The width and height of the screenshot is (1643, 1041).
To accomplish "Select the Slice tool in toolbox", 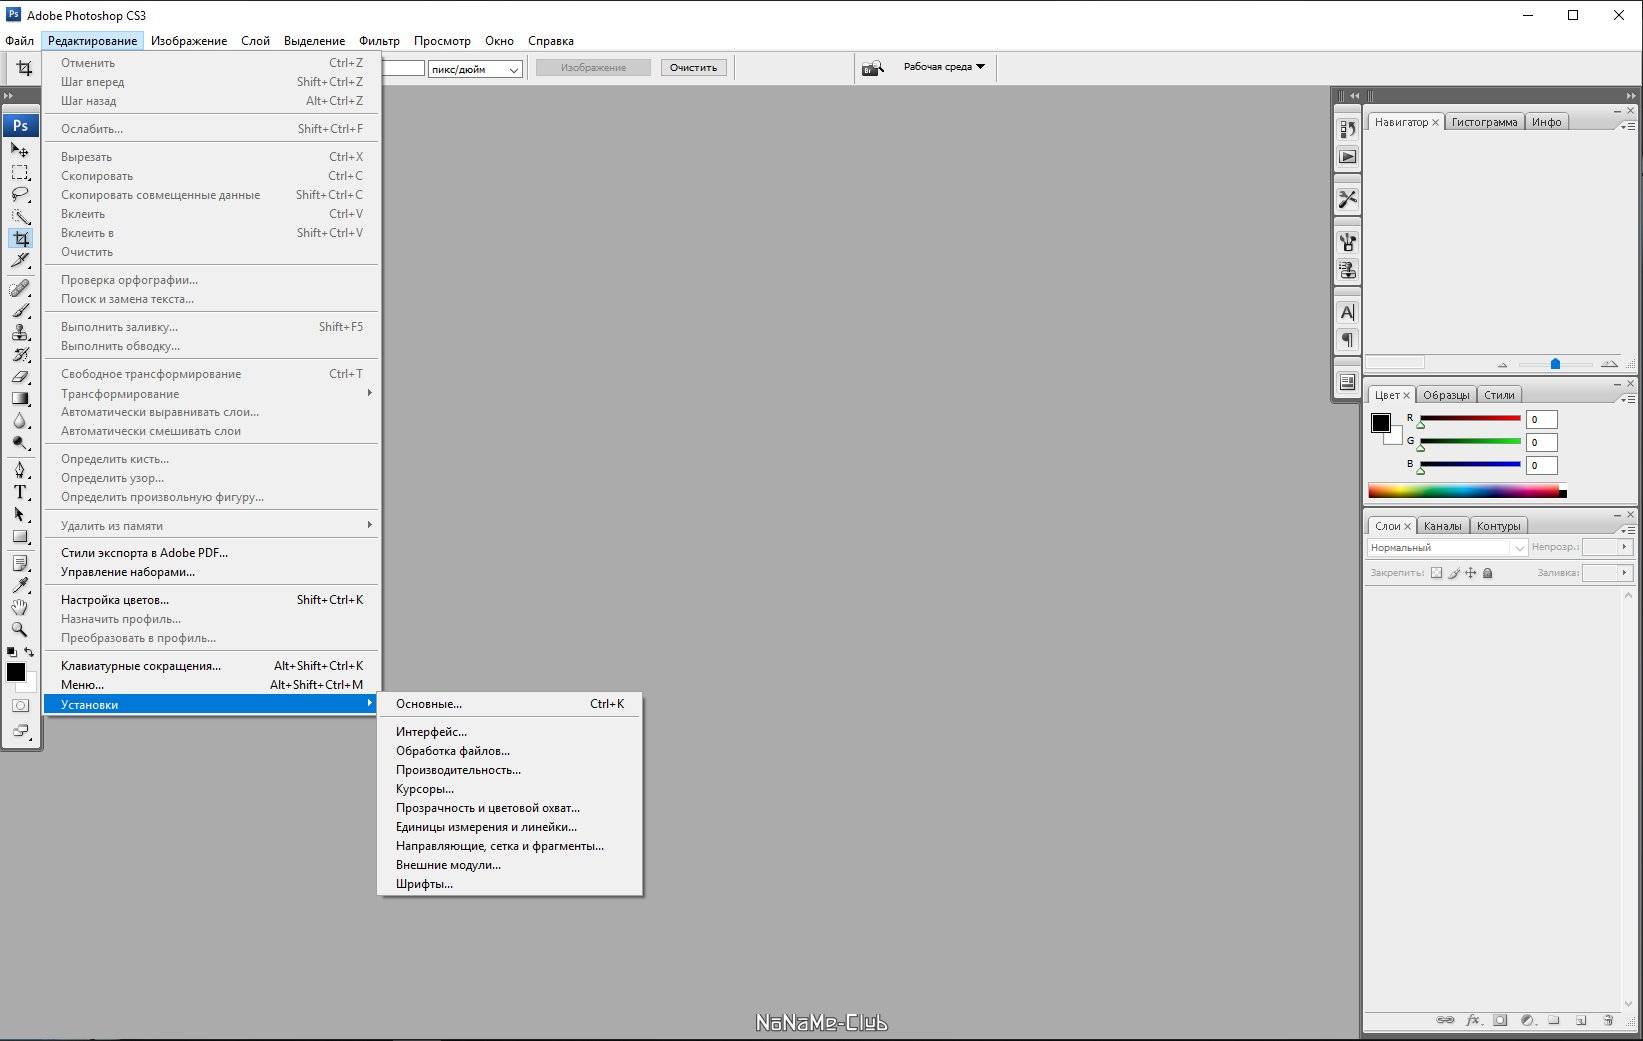I will 20,260.
